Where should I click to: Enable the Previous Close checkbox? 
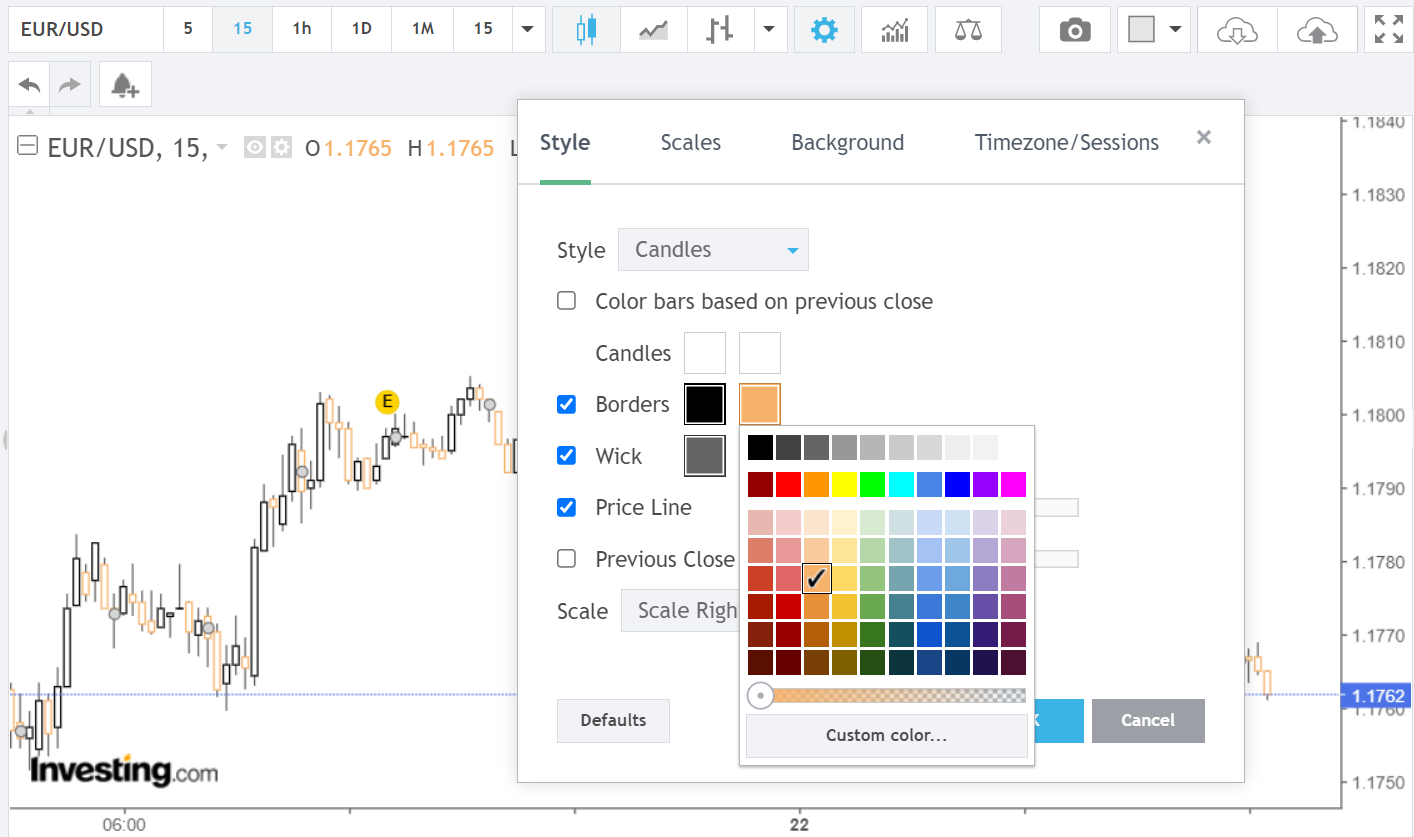pyautogui.click(x=567, y=559)
